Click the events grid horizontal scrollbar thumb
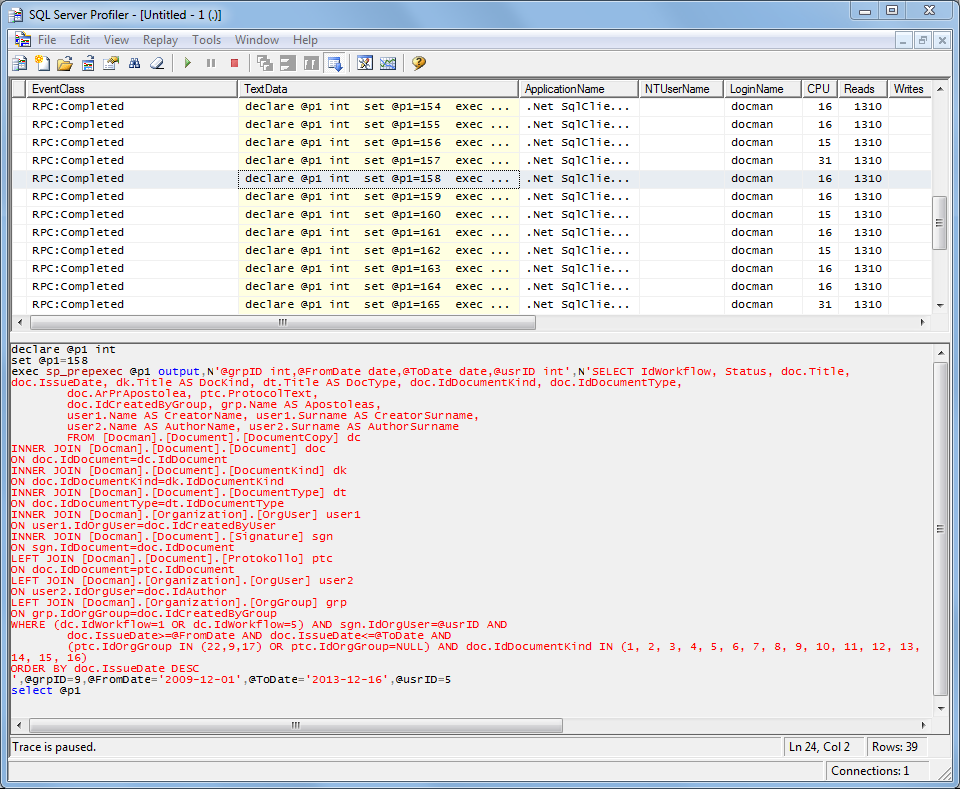960x789 pixels. click(283, 323)
